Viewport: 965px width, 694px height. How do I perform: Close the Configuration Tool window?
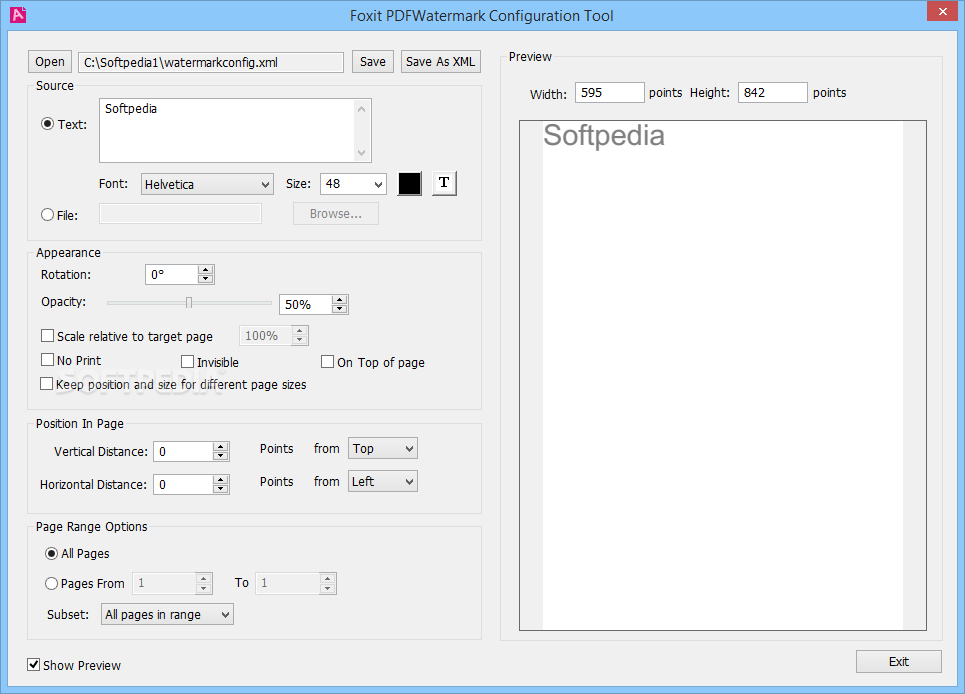(x=942, y=12)
